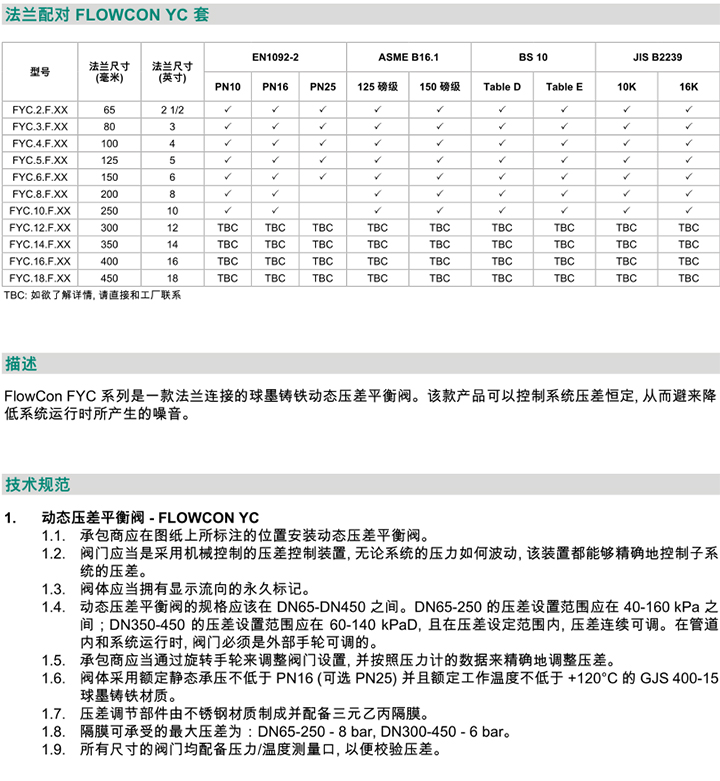The height and width of the screenshot is (781, 720).
Task: Click the PN10 'TBC' cell in FYC.12.F.XX row
Action: click(228, 228)
